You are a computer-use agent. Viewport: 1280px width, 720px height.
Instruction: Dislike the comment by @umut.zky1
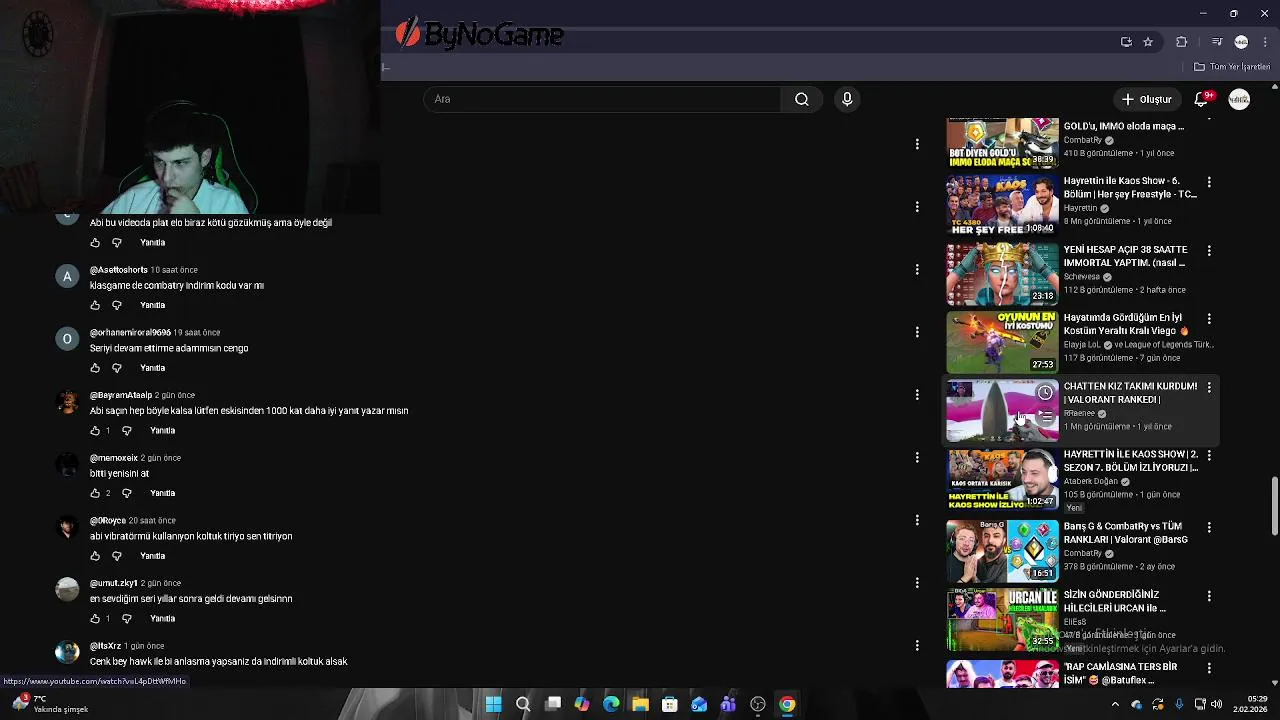pos(127,618)
